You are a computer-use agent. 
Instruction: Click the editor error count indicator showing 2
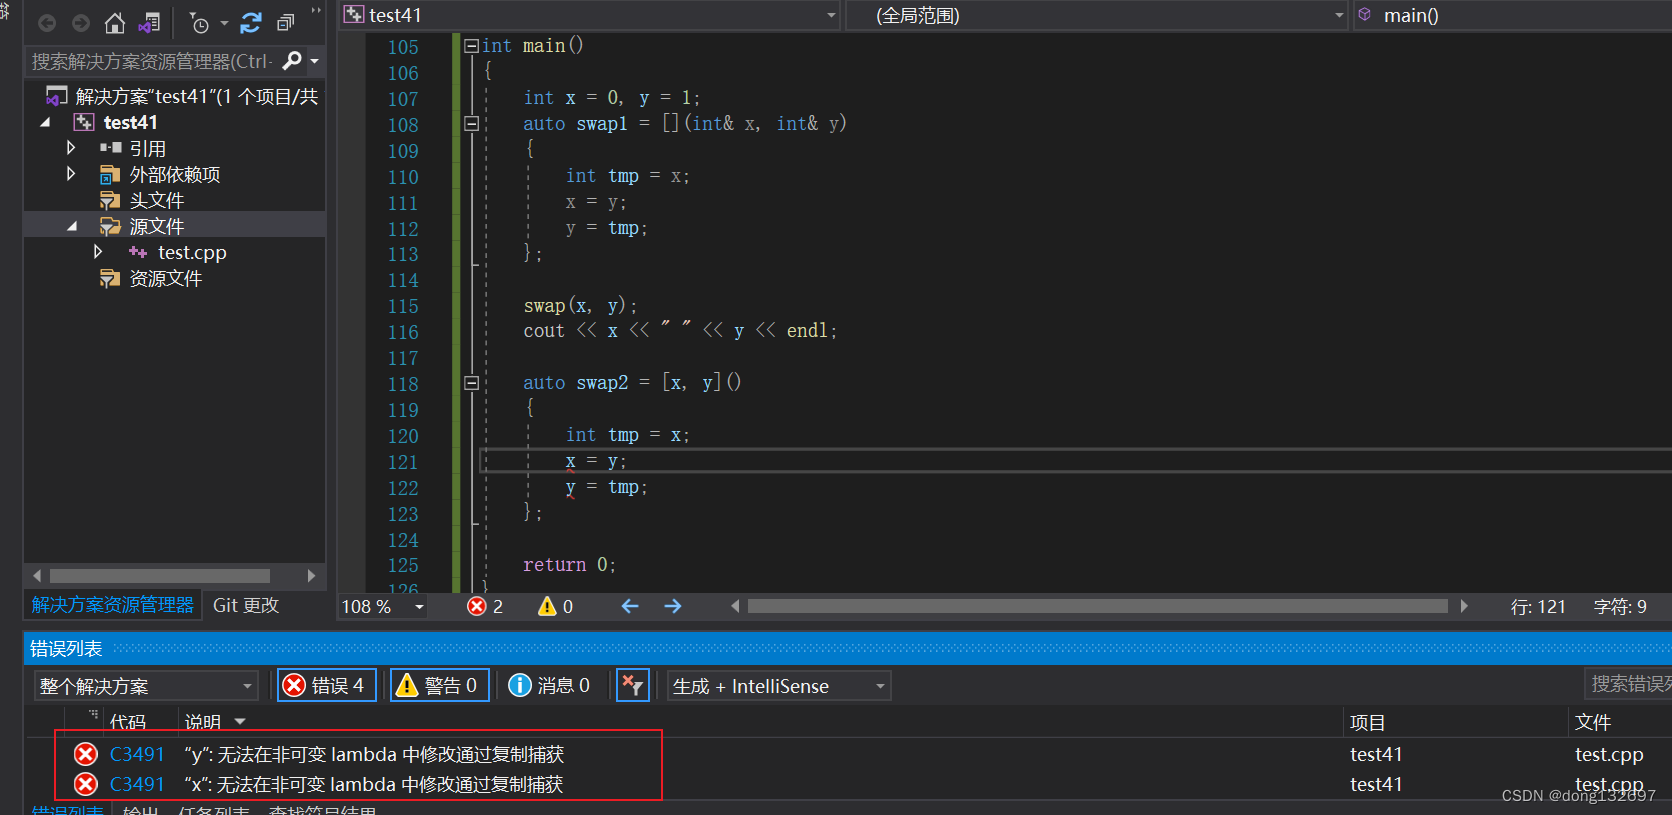tap(486, 606)
